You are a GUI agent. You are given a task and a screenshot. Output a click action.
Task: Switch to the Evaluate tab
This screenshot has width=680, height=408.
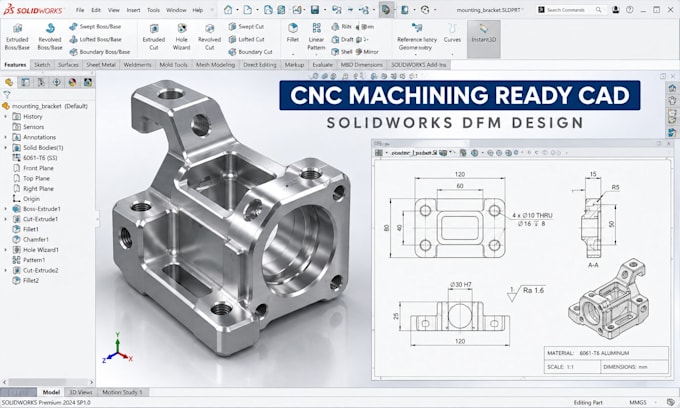pos(322,65)
